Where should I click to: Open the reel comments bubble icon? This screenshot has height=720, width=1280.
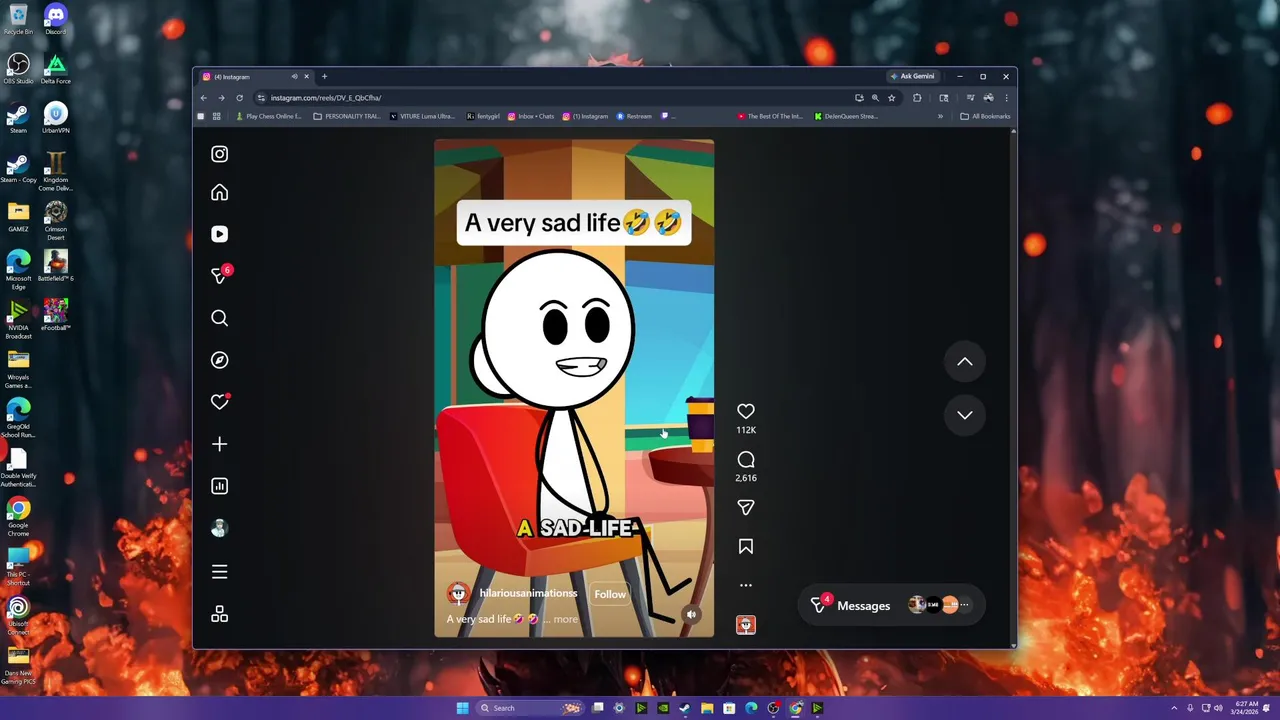(746, 459)
